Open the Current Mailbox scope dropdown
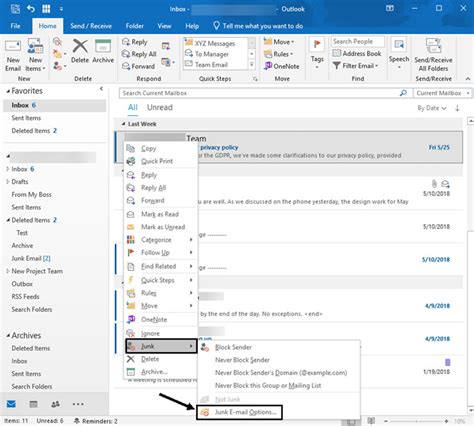The width and height of the screenshot is (474, 426). tap(443, 93)
